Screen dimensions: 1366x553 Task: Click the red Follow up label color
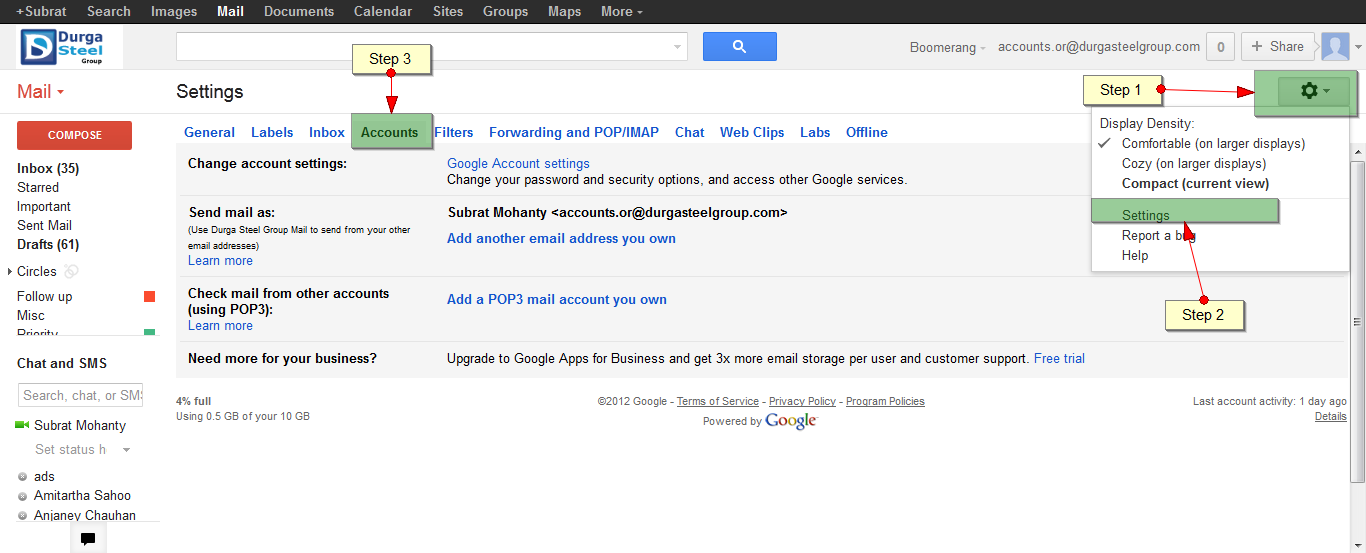(x=150, y=296)
